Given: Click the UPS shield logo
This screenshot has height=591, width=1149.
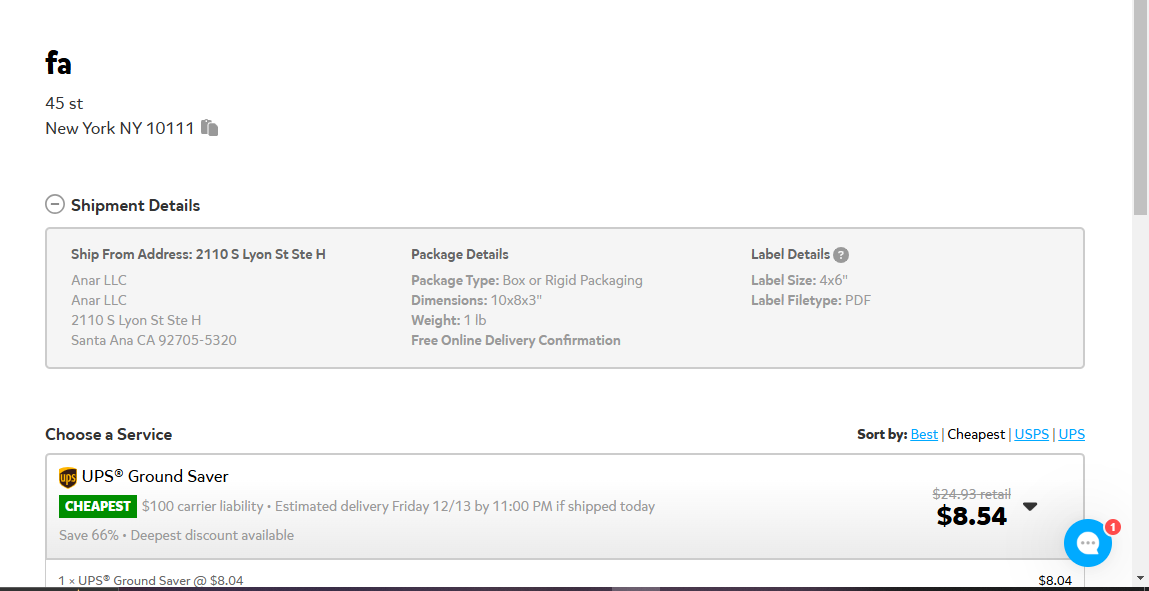Looking at the screenshot, I should click(x=67, y=477).
